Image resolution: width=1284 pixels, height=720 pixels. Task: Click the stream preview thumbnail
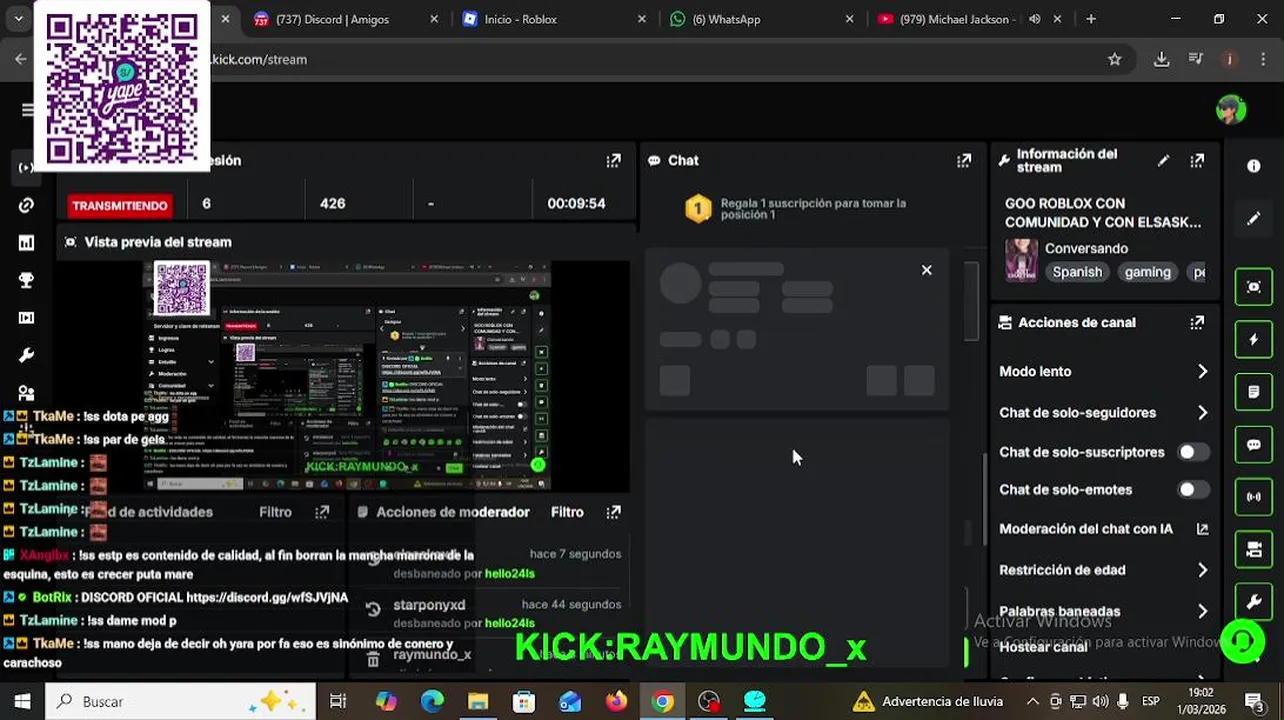tap(346, 376)
